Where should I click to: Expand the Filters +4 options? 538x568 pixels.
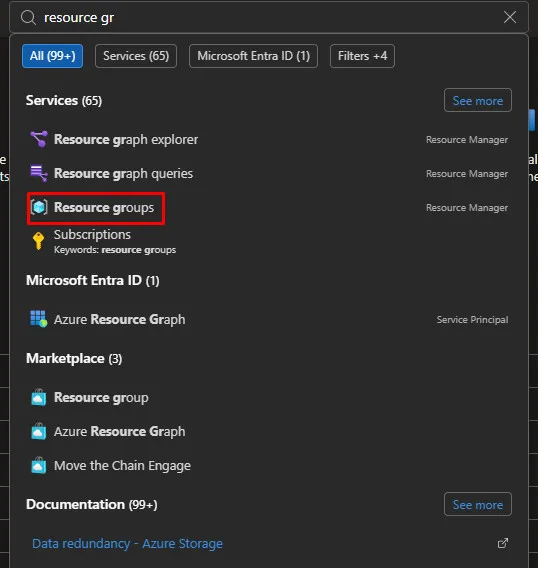coord(362,56)
